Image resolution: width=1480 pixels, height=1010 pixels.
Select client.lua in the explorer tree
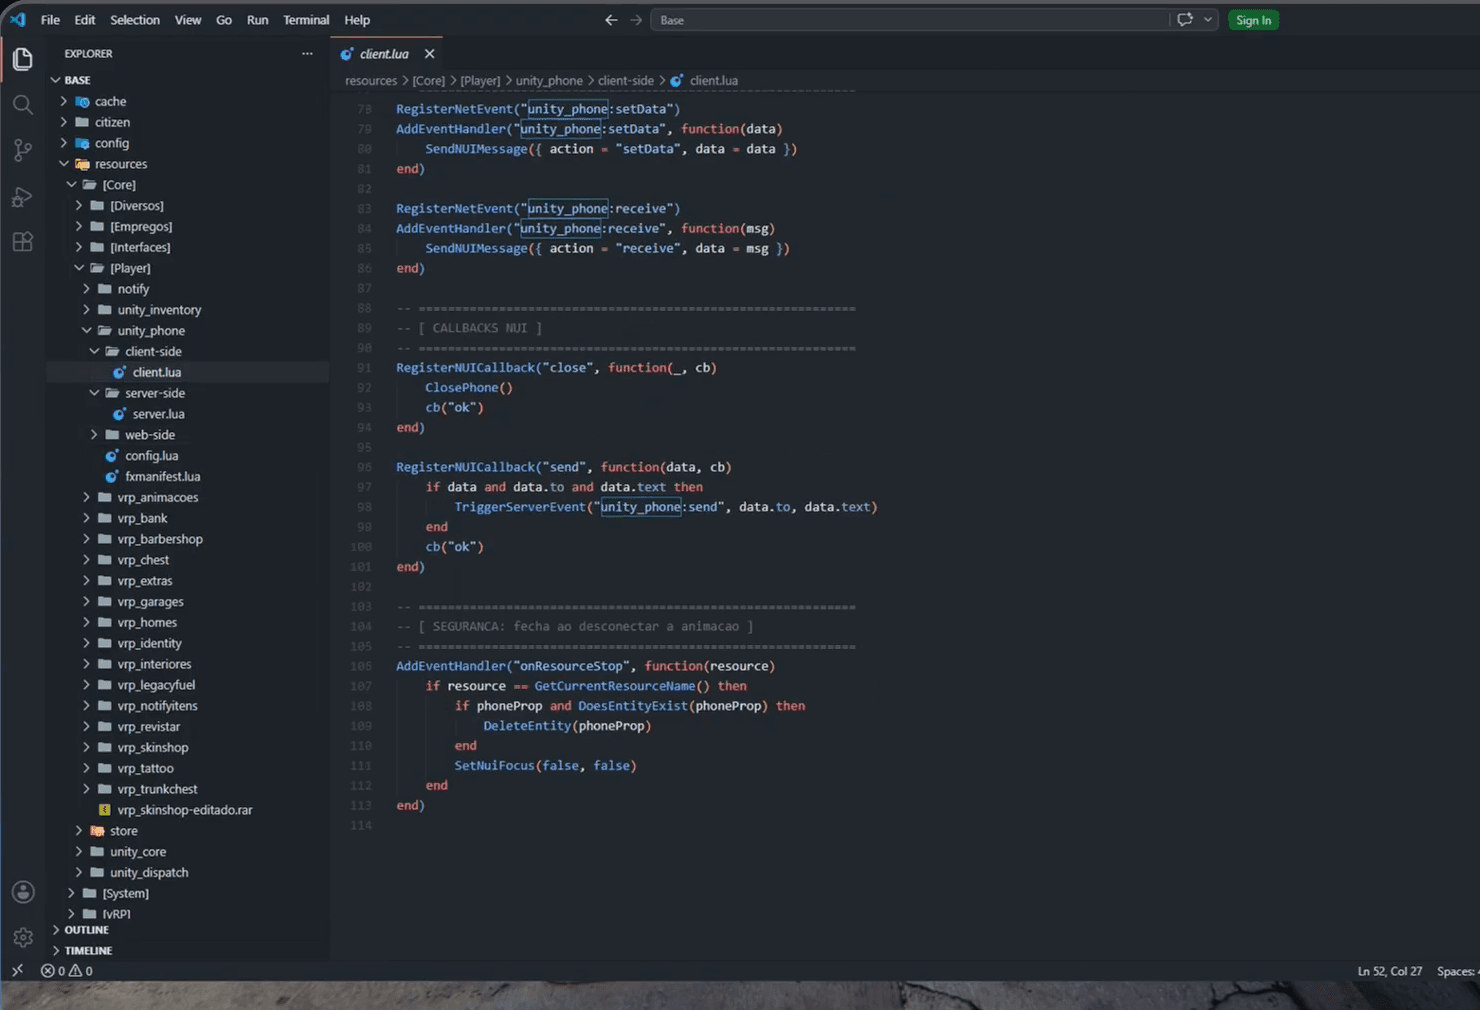pyautogui.click(x=188, y=372)
